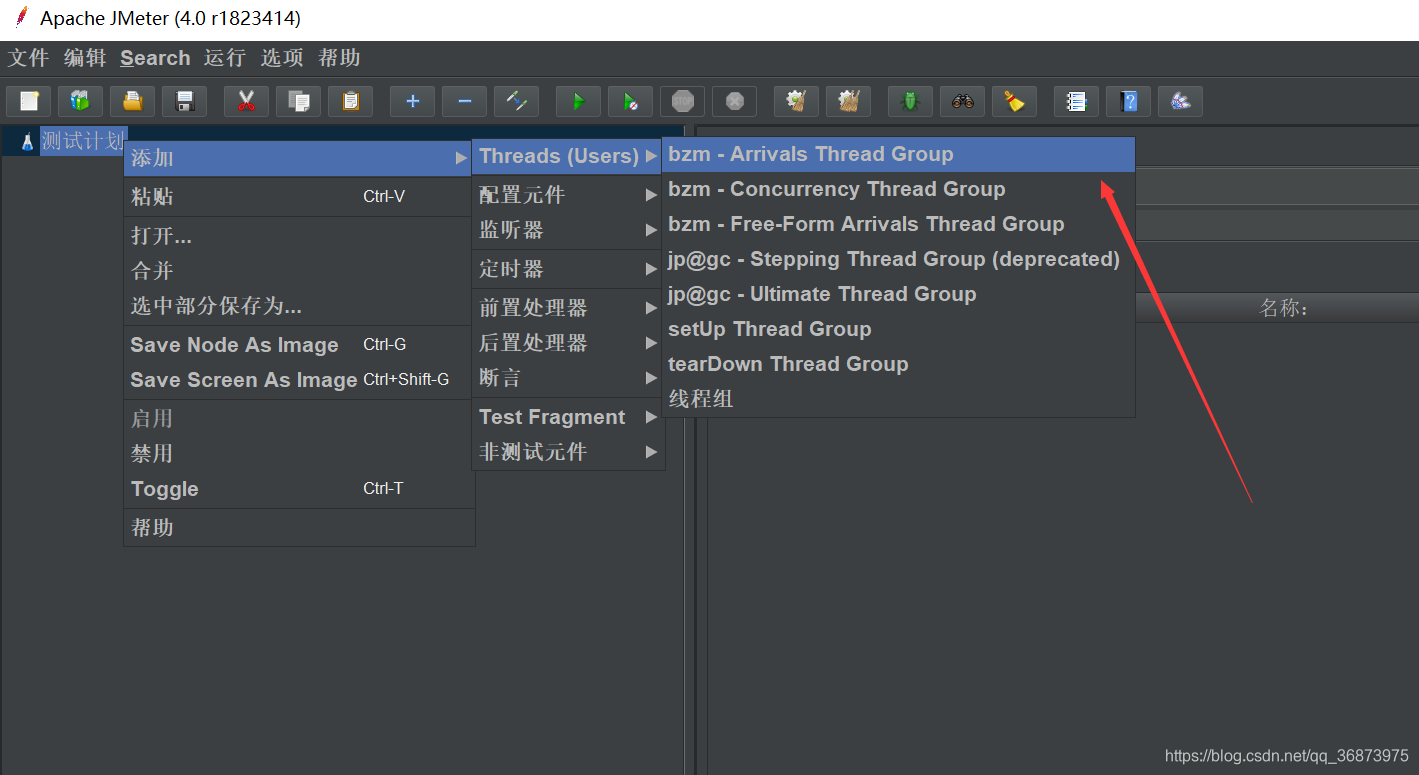Choose Save Screen As Image

298,380
